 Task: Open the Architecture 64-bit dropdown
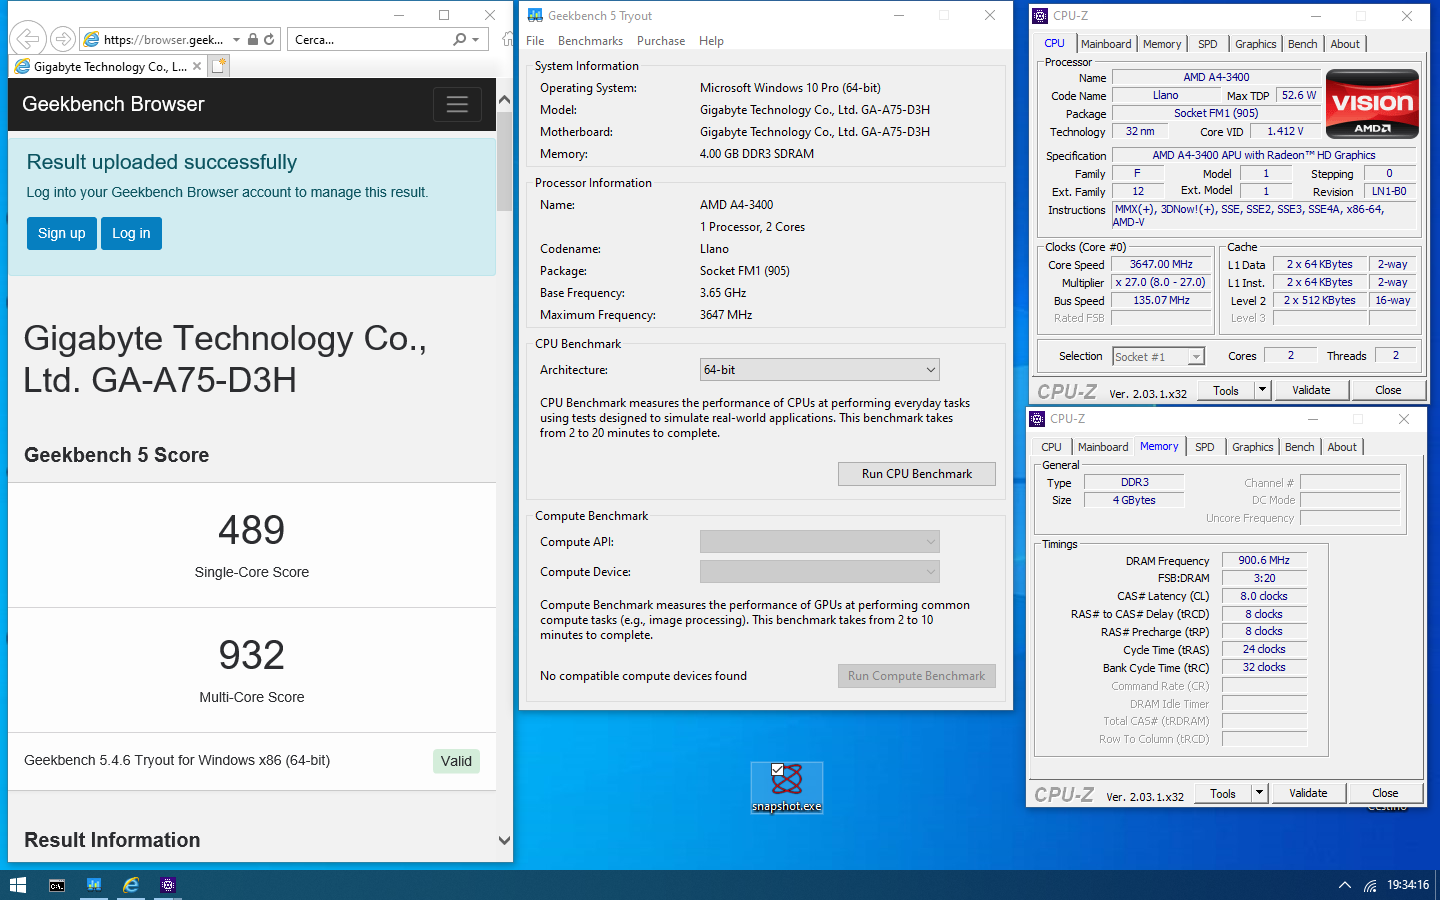coord(819,370)
